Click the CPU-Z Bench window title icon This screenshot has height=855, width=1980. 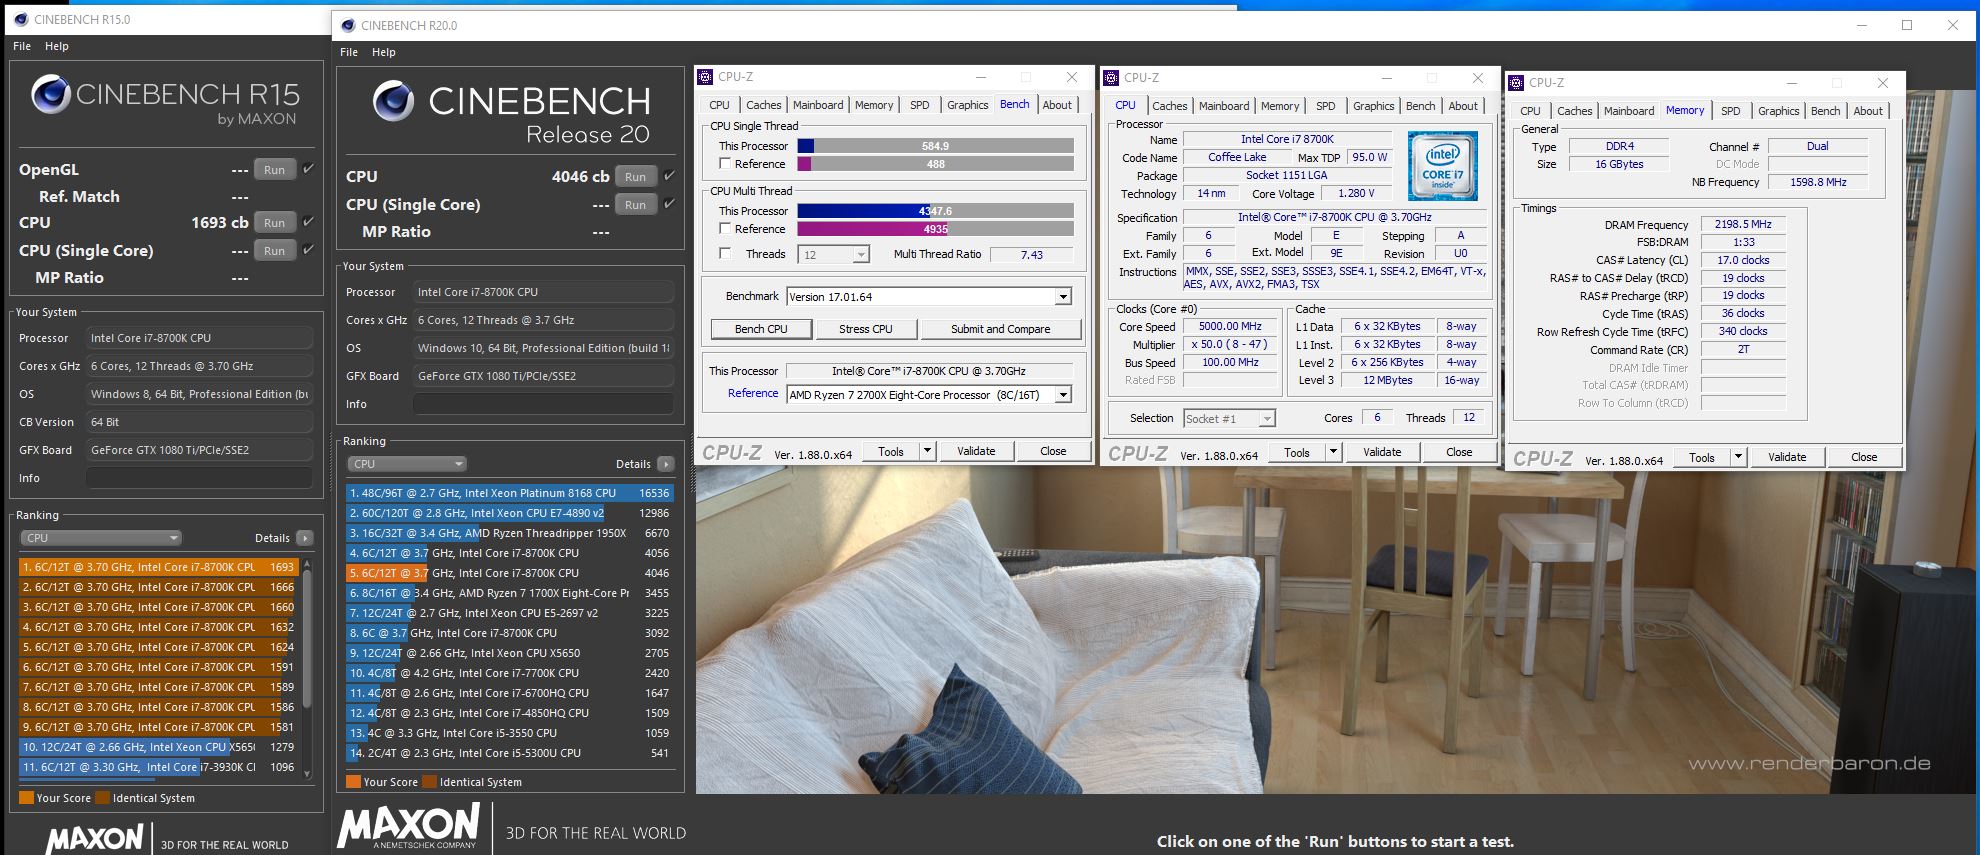(705, 77)
